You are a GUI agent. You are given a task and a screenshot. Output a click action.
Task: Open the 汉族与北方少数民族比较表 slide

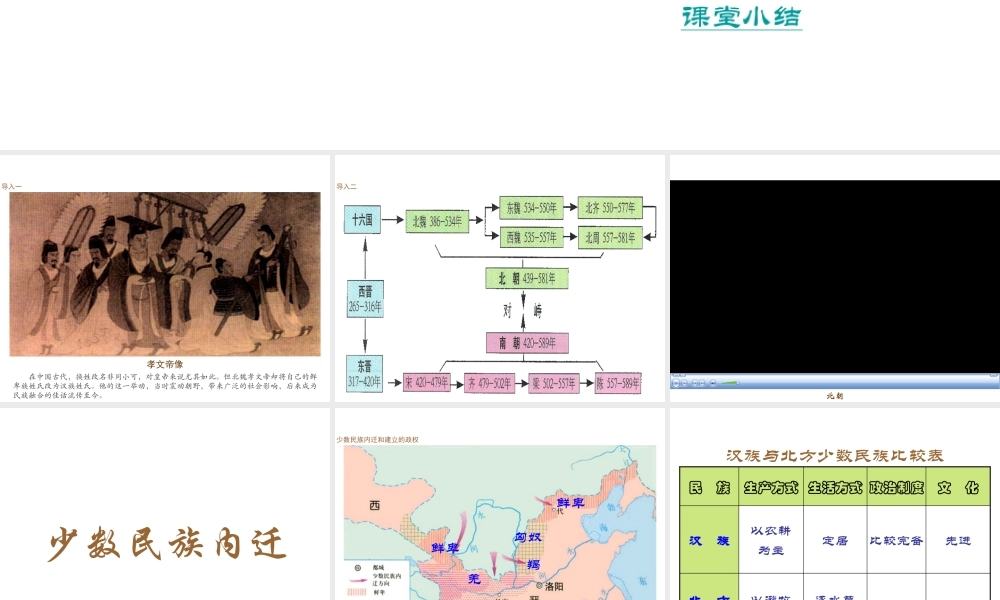[x=835, y=504]
